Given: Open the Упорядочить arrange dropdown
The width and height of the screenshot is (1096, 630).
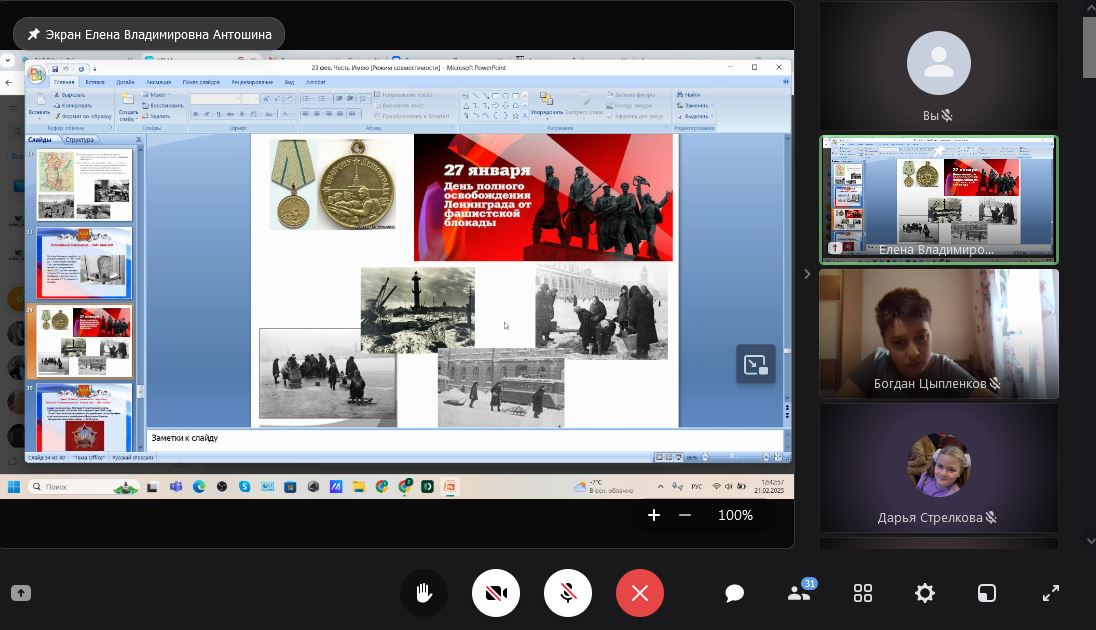Looking at the screenshot, I should coord(547,104).
